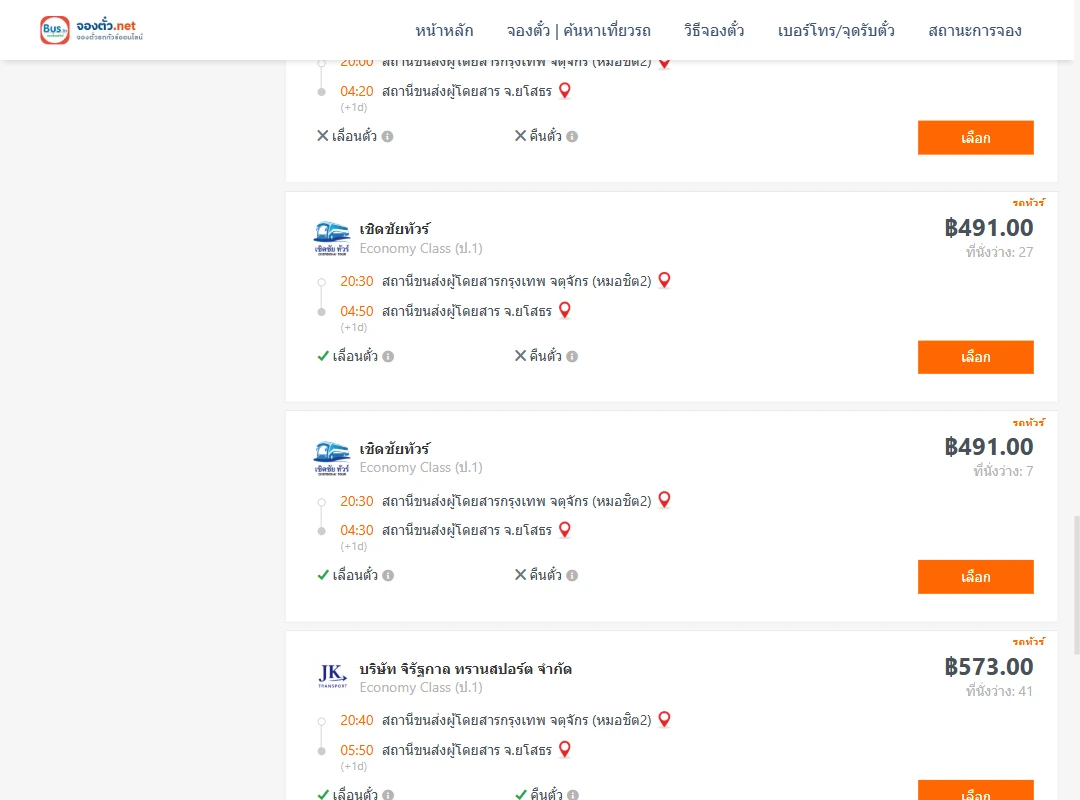Show เลื่อนตั๋ว info icon on trip arriving 04:50
Image resolution: width=1080 pixels, height=800 pixels.
point(388,356)
